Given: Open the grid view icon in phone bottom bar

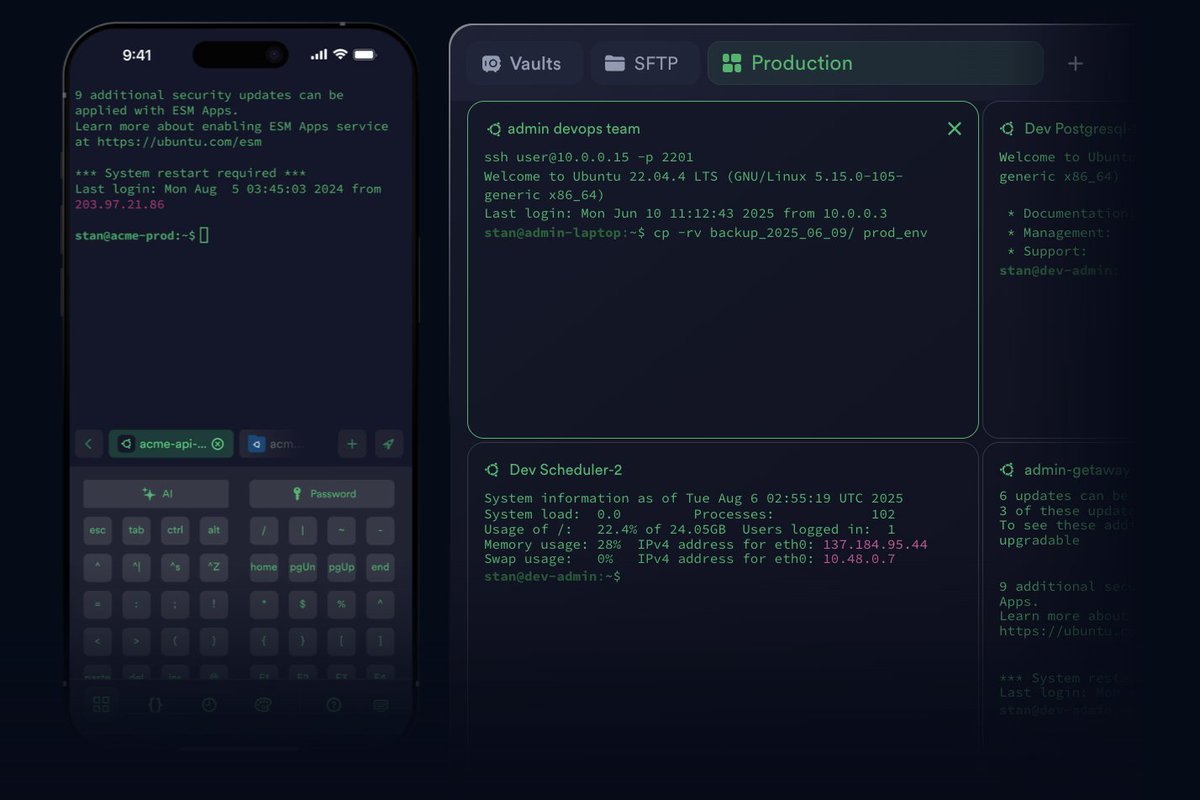Looking at the screenshot, I should point(101,705).
